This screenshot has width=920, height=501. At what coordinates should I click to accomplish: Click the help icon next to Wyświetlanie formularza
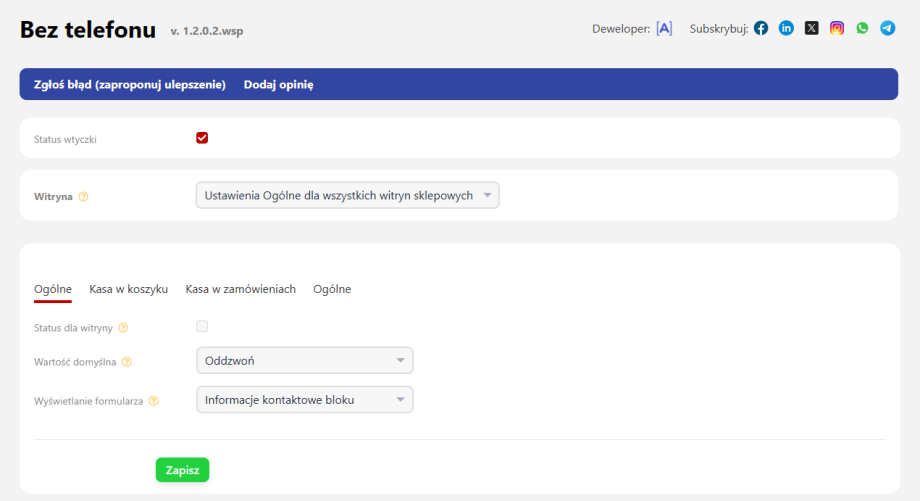click(153, 401)
